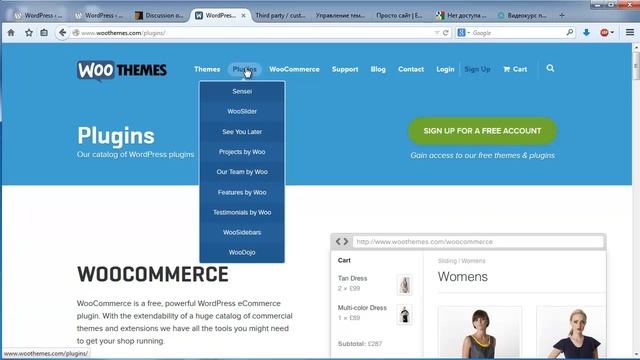Click the site search magnifier icon
This screenshot has height=360, width=640.
coord(550,68)
